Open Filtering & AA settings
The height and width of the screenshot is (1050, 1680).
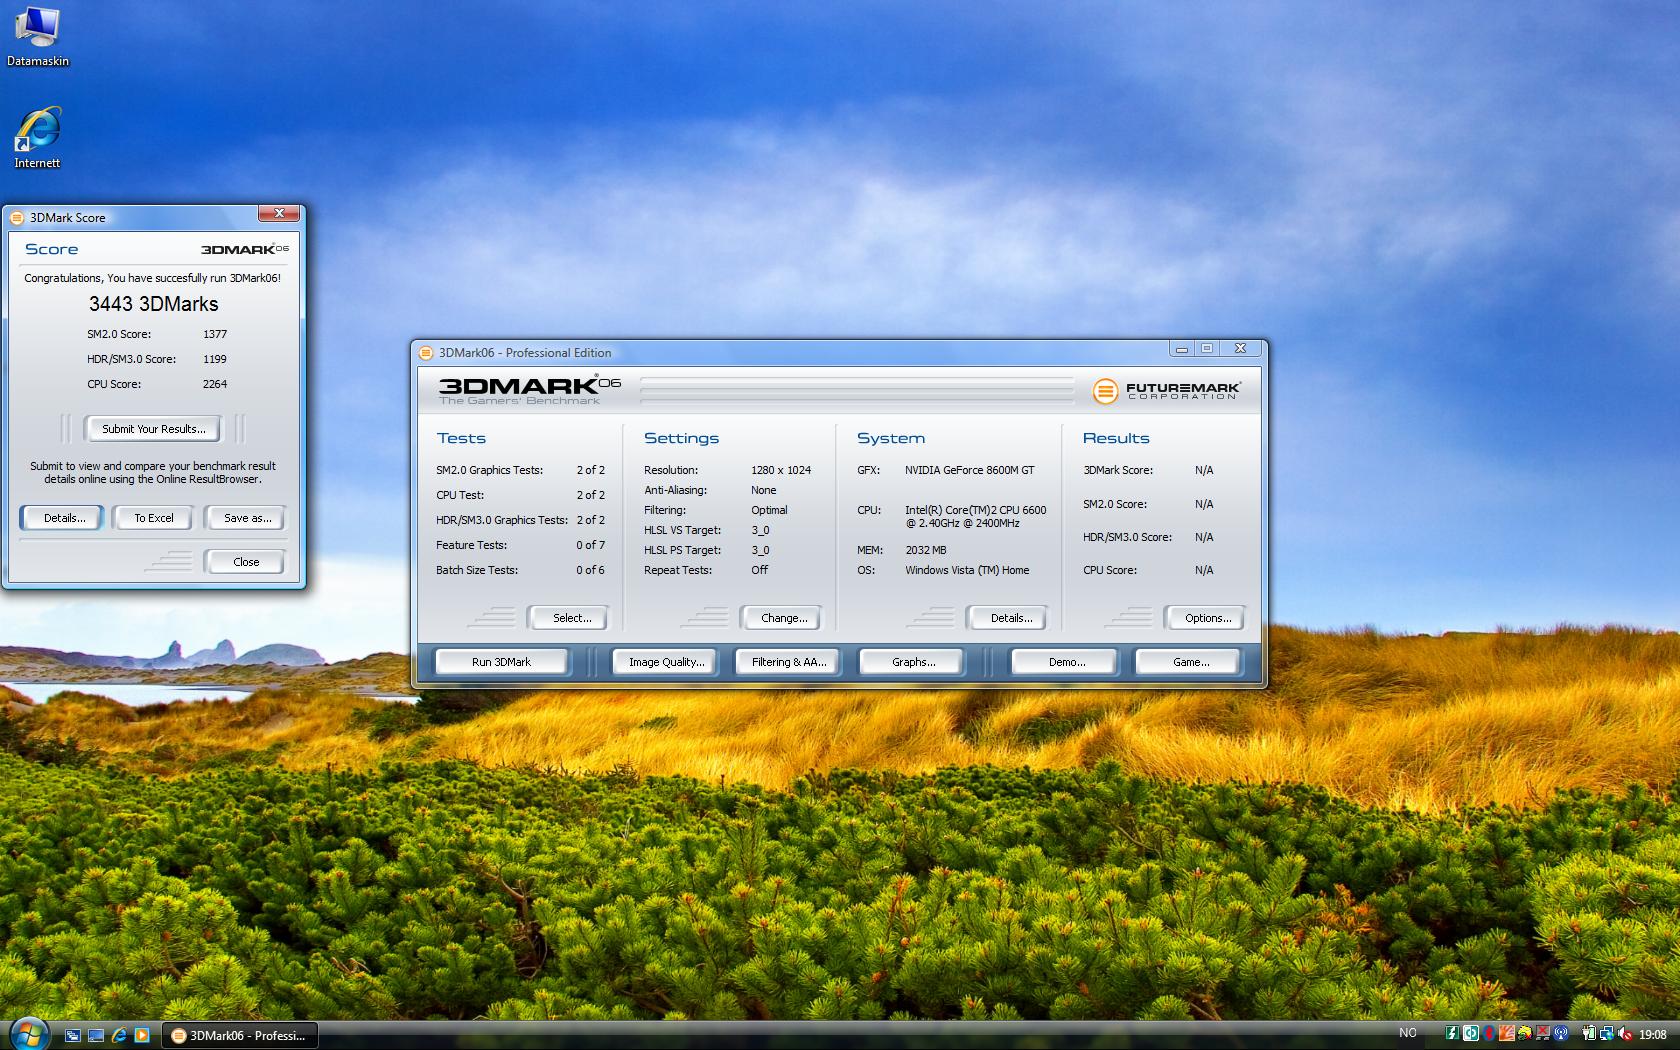pos(789,662)
